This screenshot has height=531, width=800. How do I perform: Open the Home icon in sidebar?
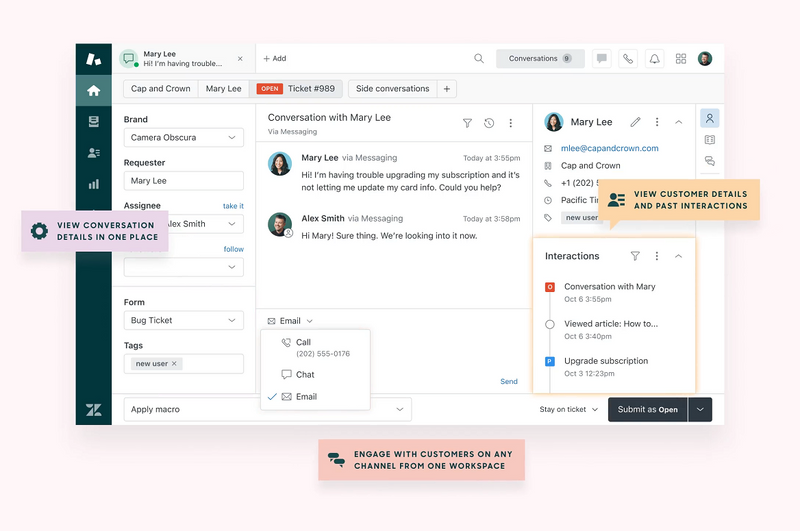[x=93, y=91]
